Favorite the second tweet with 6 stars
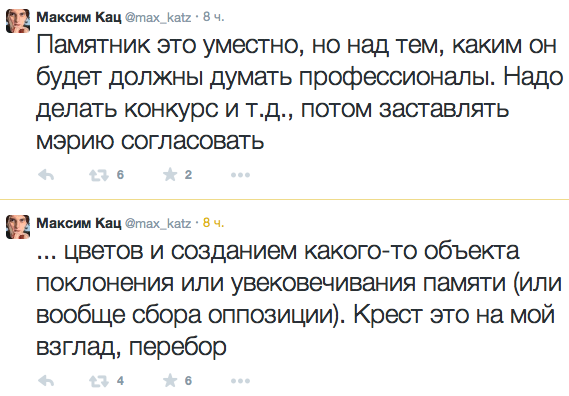The height and width of the screenshot is (396, 569). pos(170,380)
